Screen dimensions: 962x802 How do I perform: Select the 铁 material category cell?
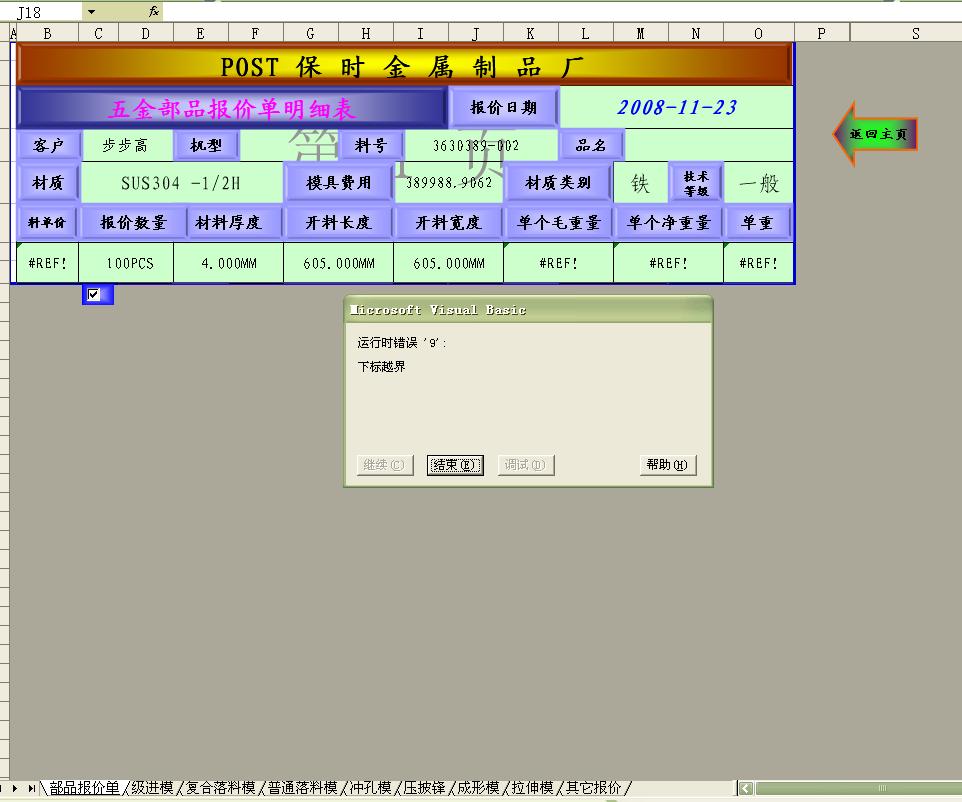coord(640,182)
